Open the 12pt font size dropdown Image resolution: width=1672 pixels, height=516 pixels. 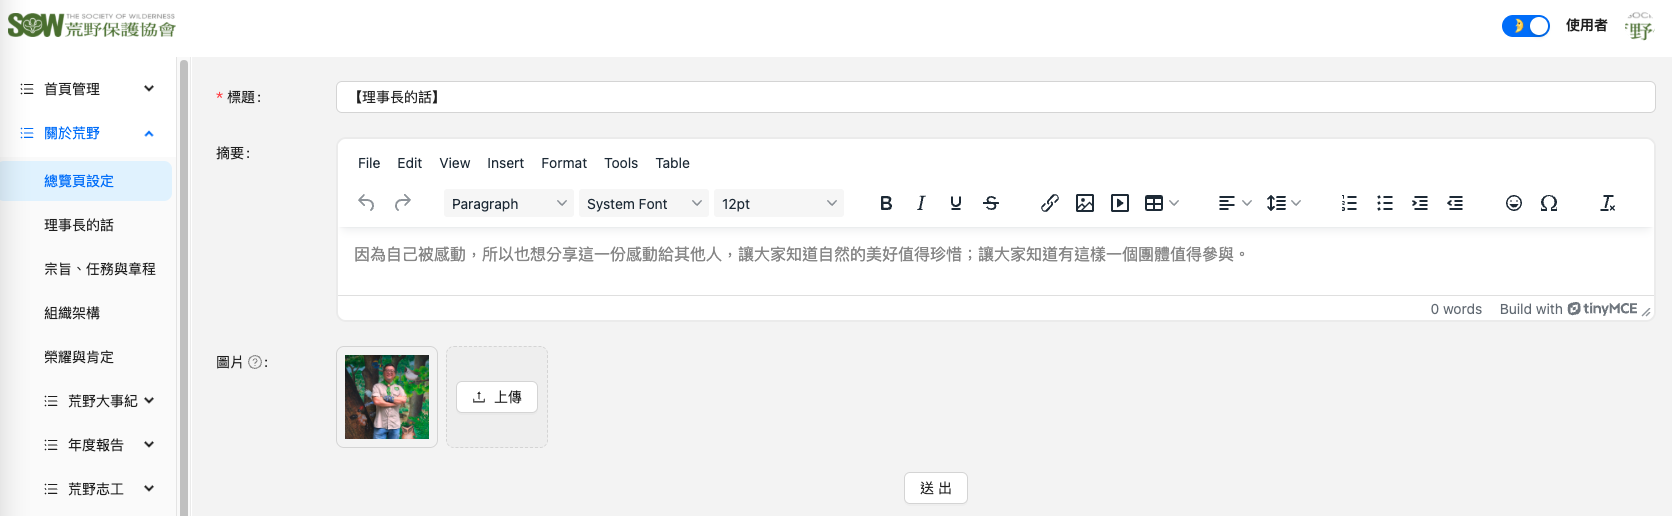click(778, 203)
